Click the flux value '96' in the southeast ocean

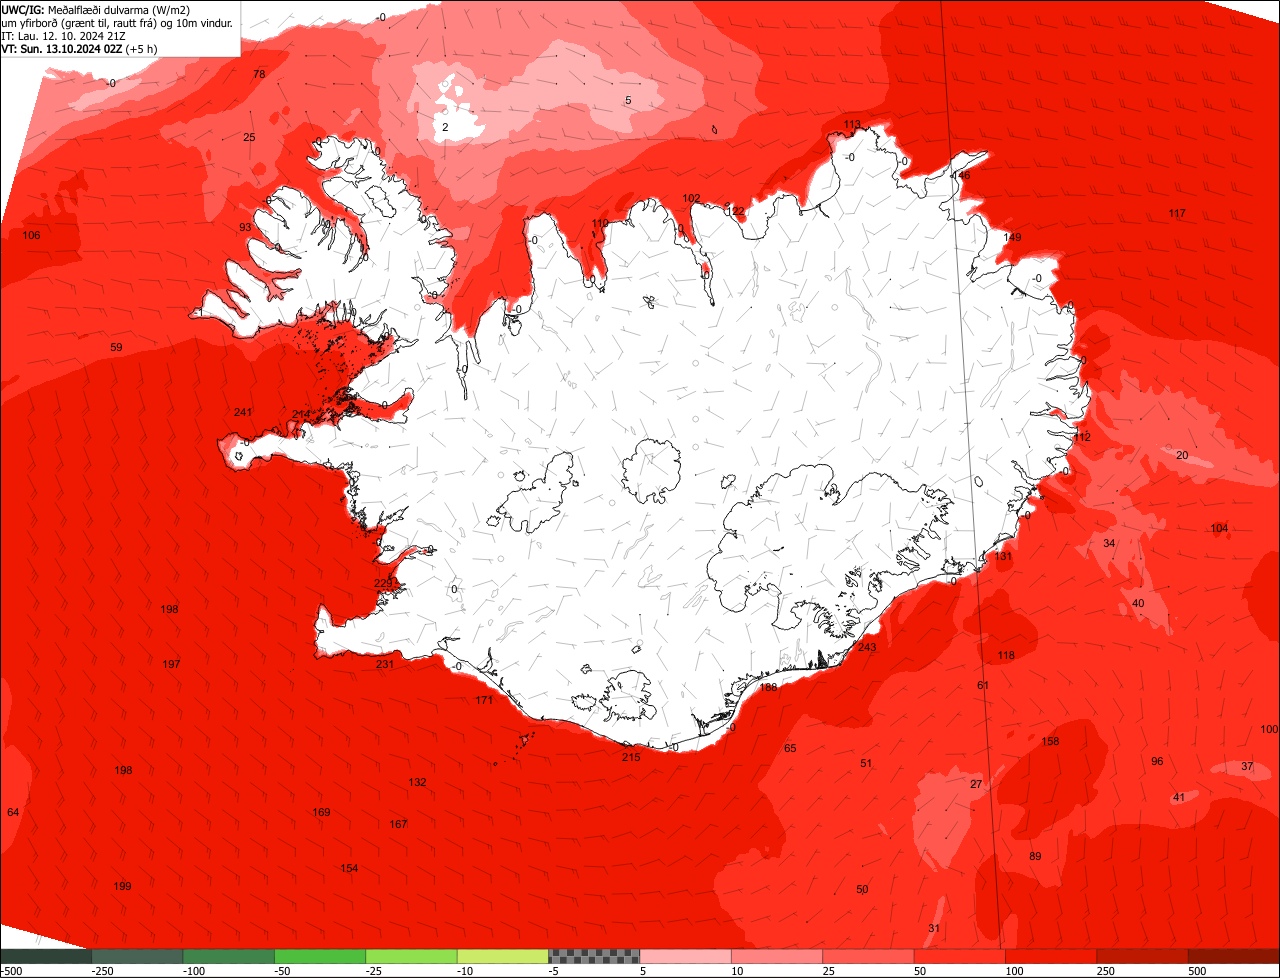click(1157, 761)
